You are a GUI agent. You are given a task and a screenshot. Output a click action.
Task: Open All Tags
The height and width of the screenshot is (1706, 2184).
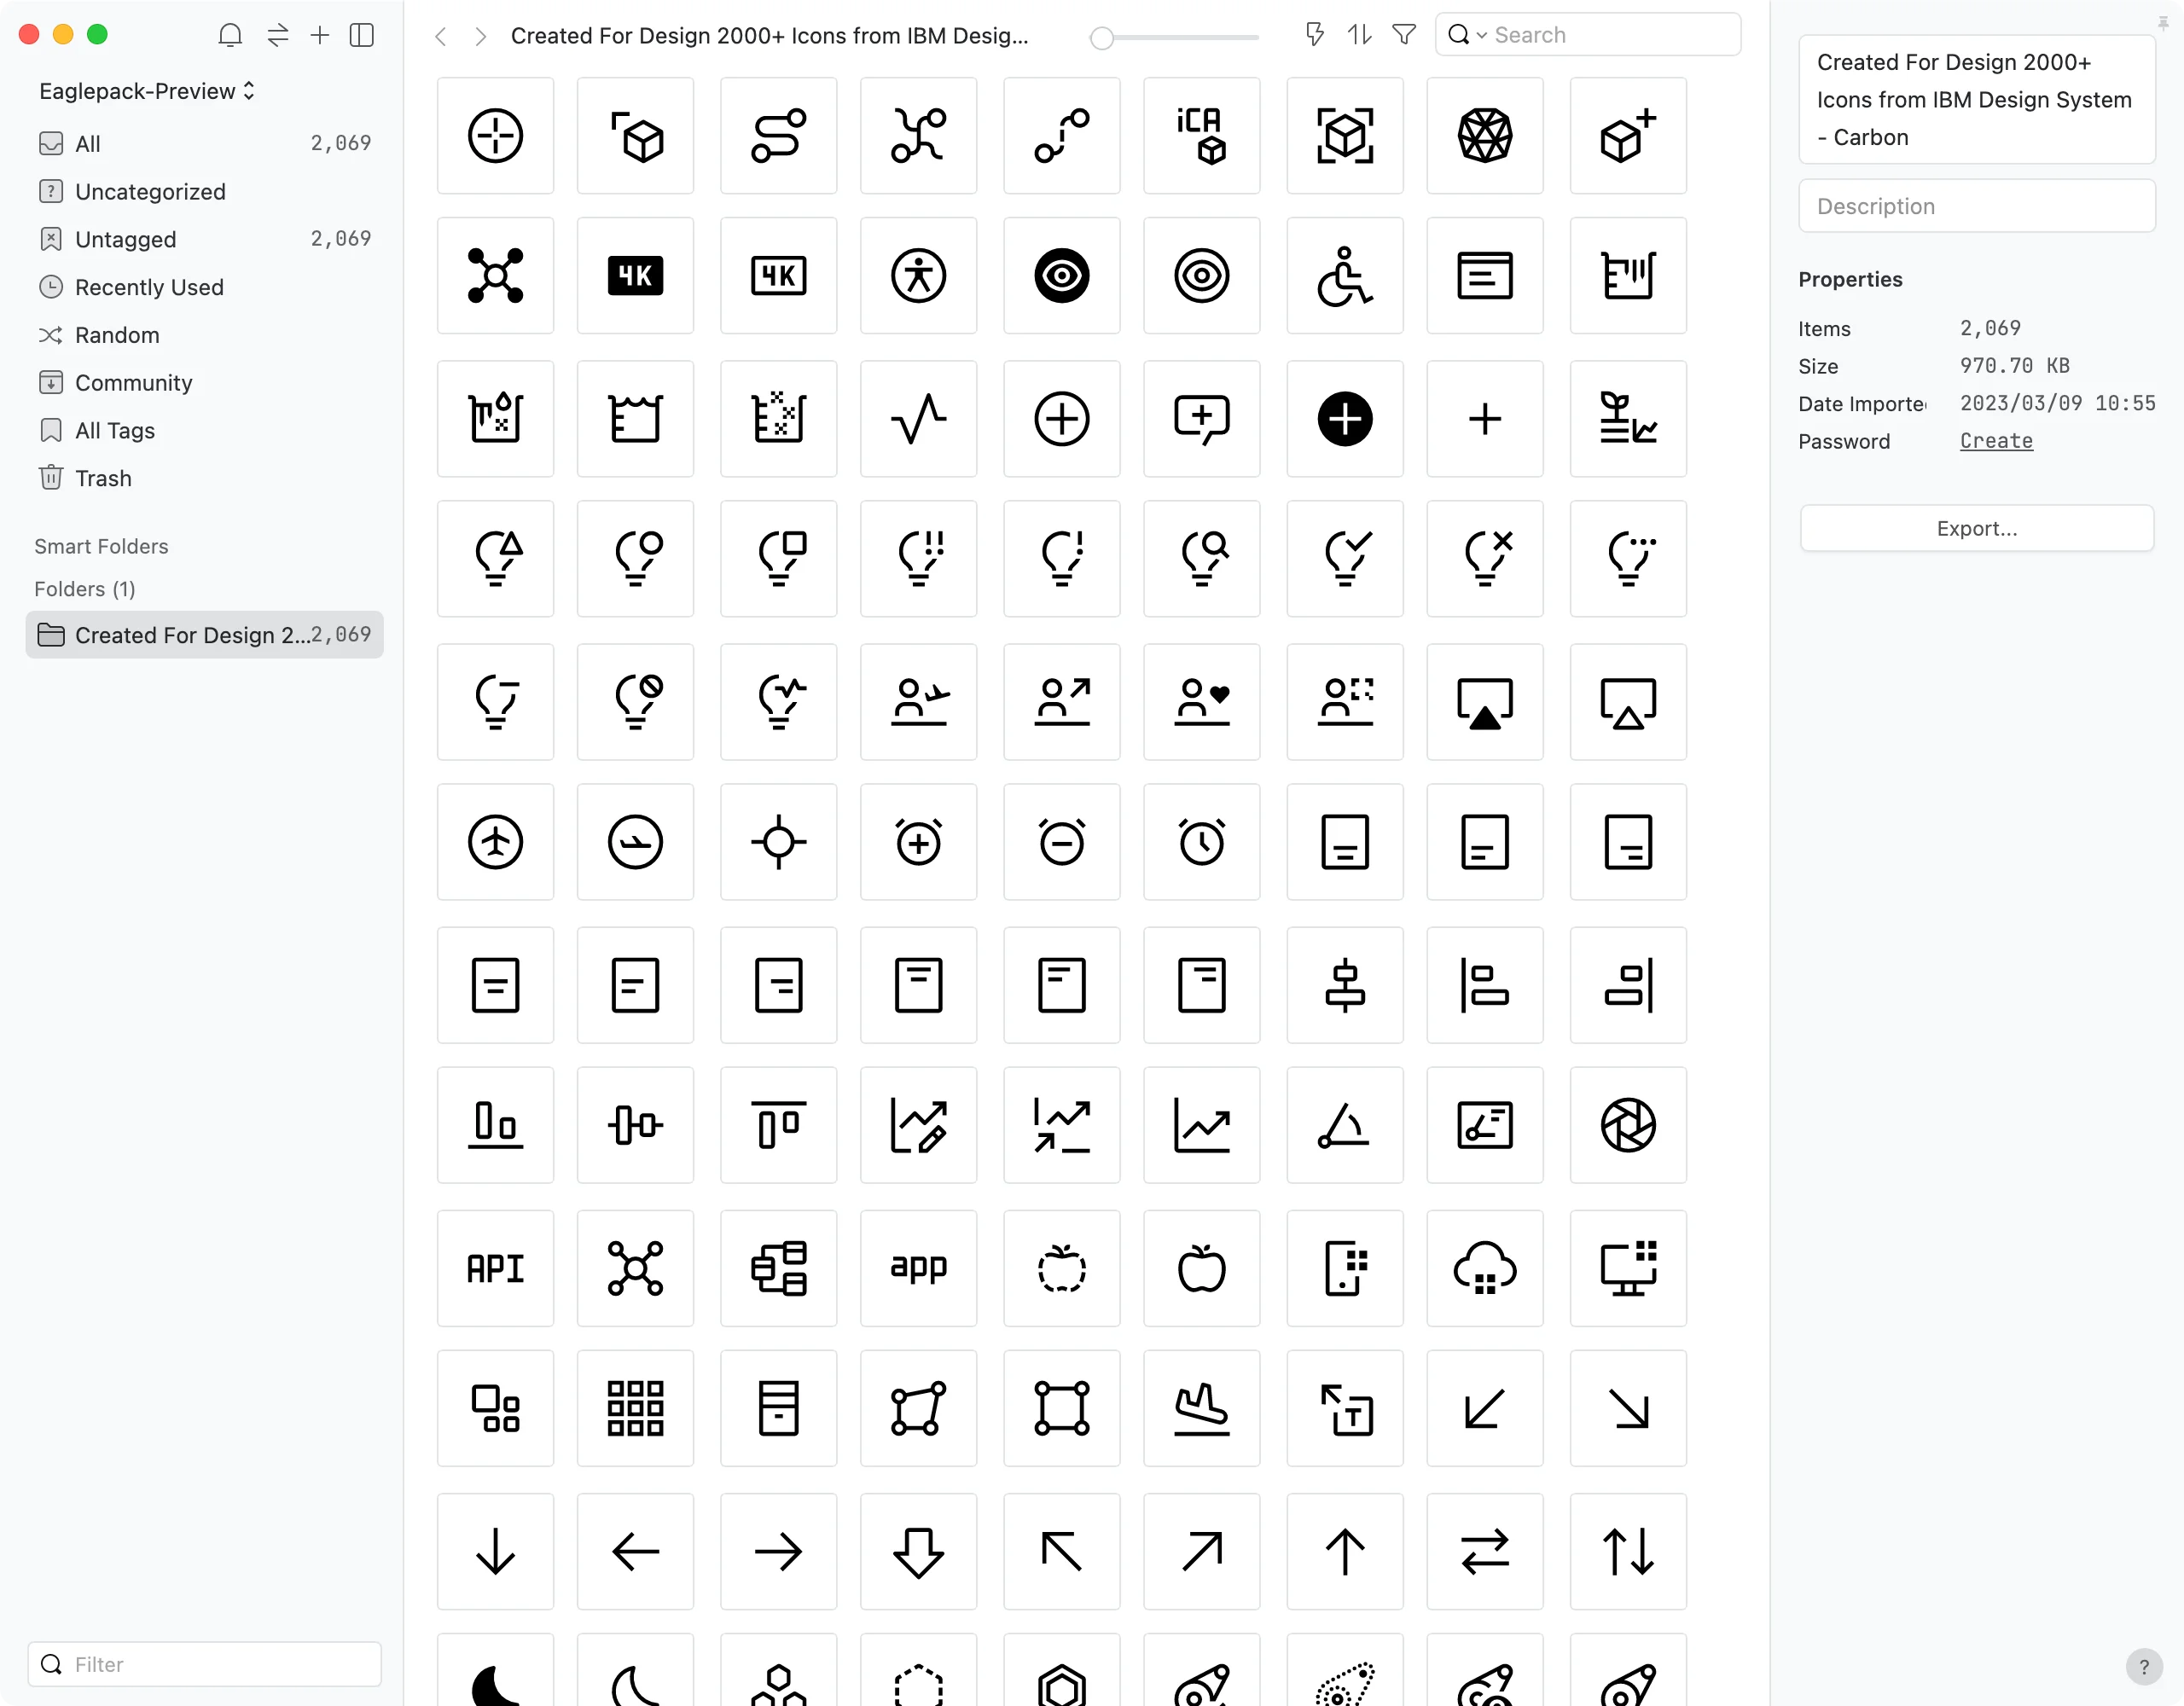[x=204, y=430]
